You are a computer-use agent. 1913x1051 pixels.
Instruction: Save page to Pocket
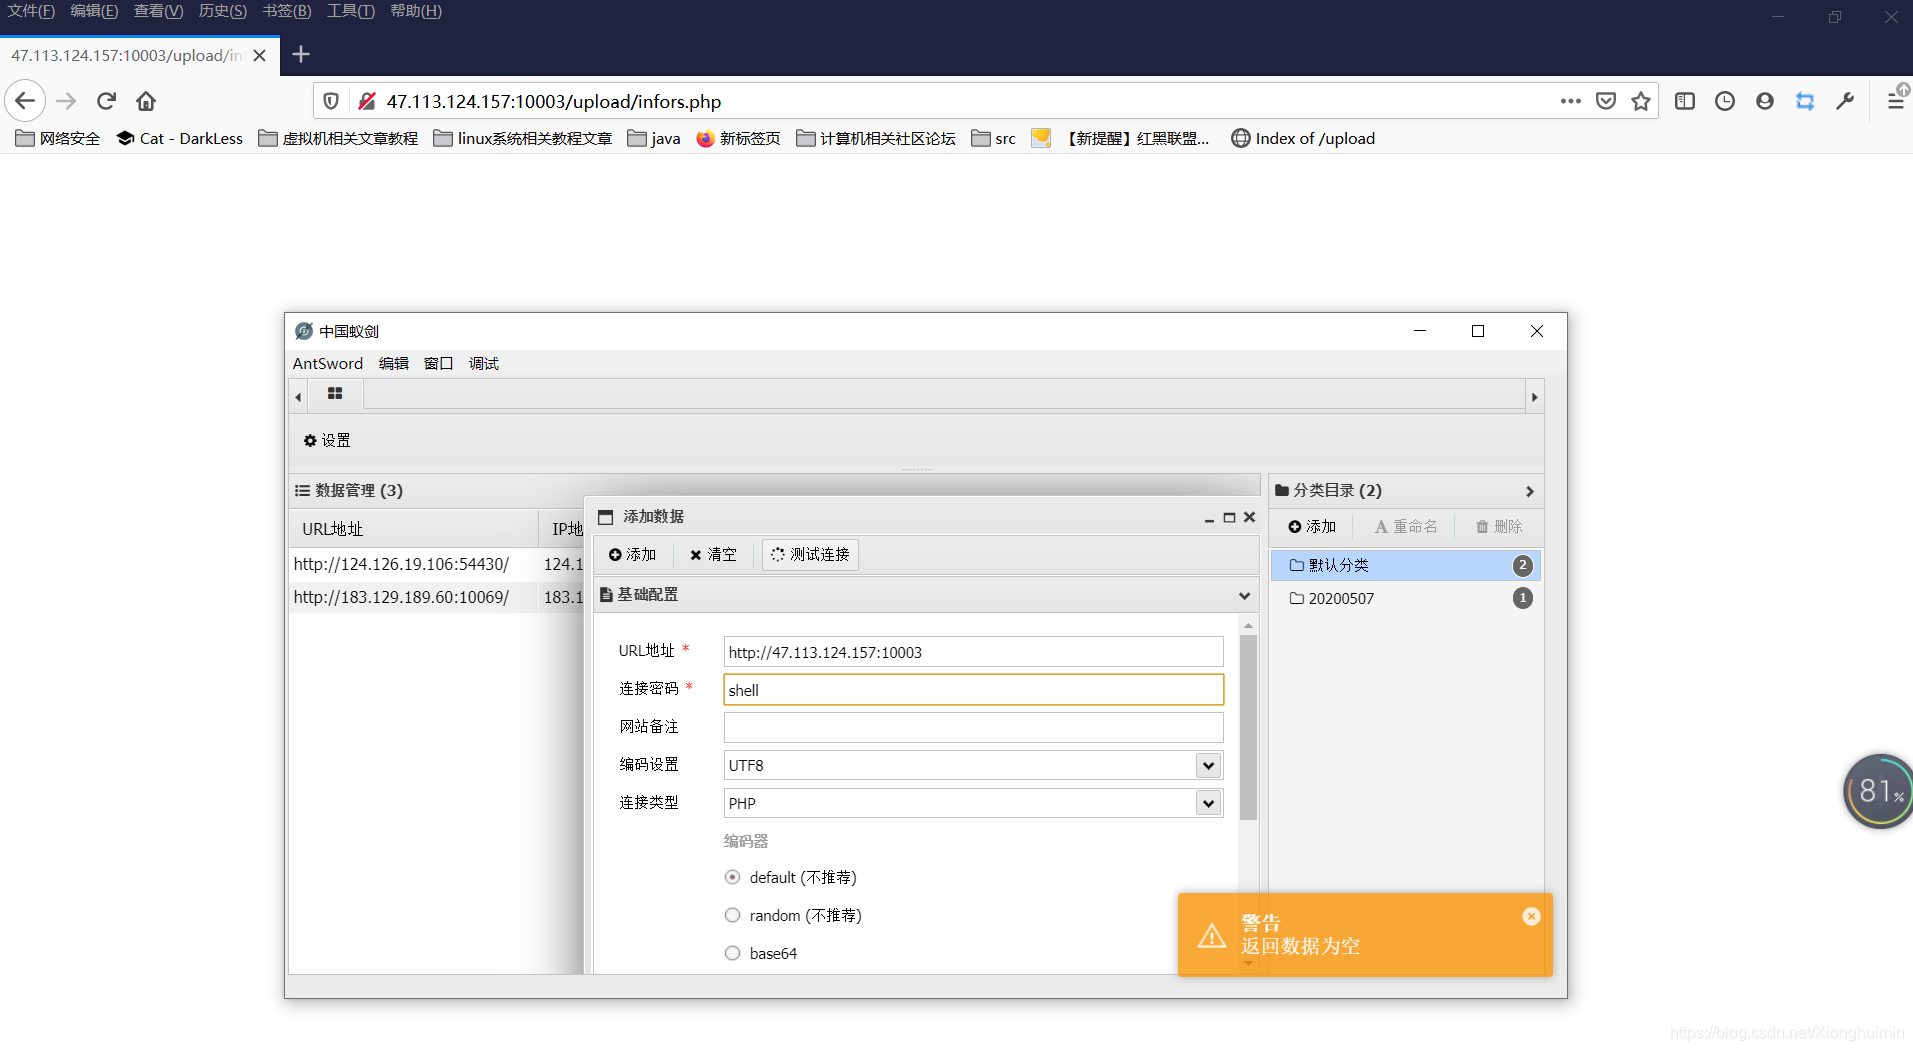pos(1606,101)
